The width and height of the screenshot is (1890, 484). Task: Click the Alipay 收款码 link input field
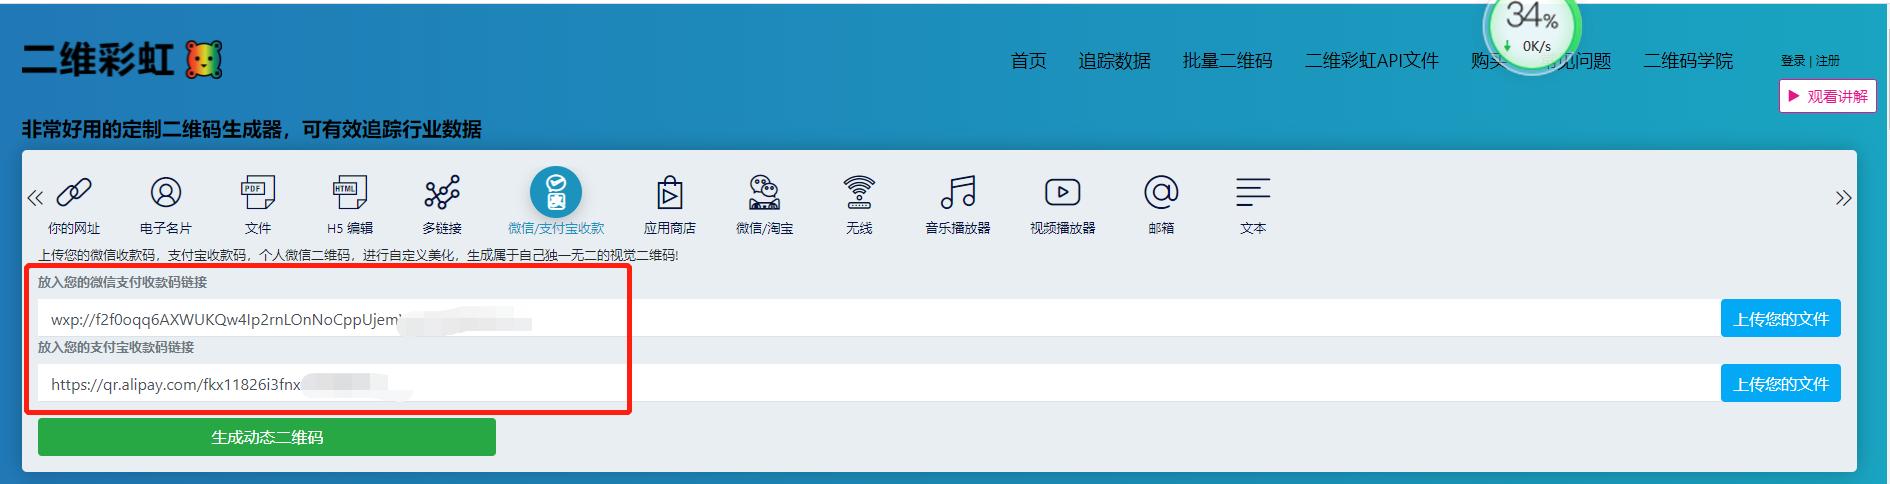(x=870, y=384)
